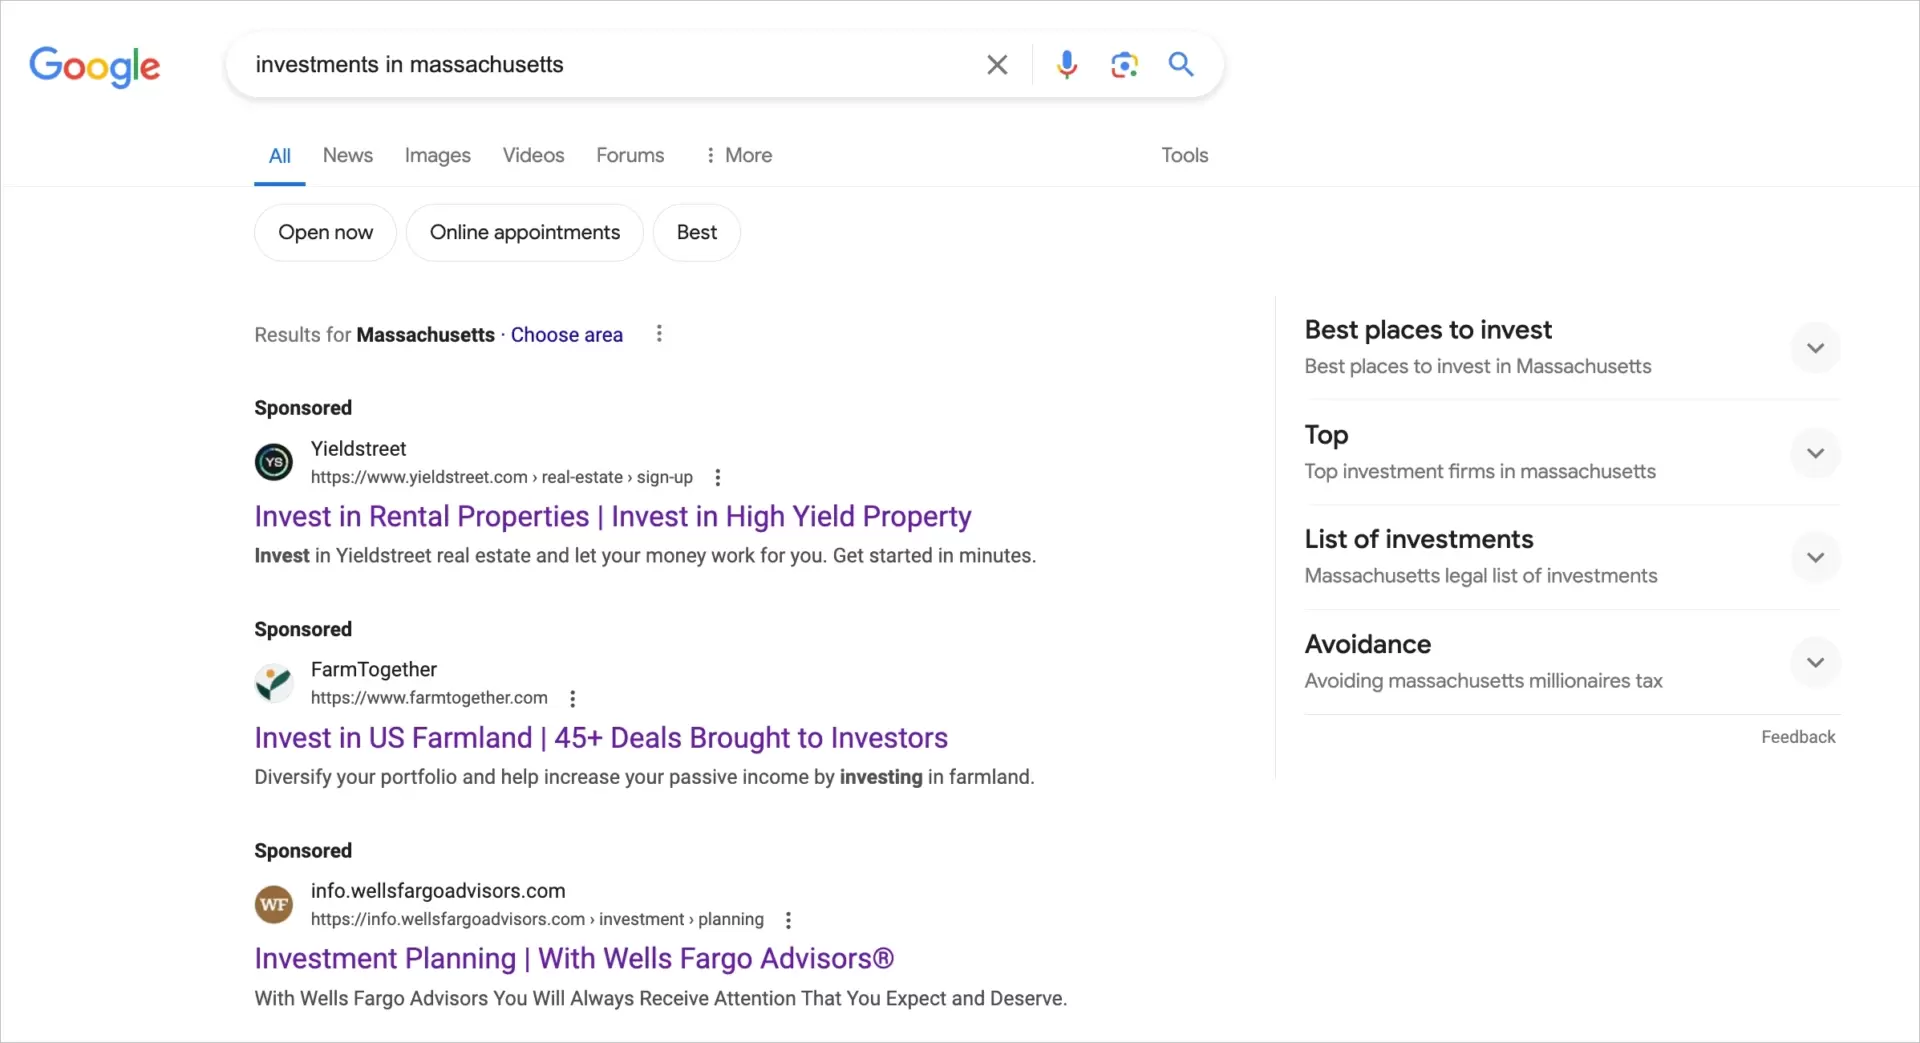This screenshot has width=1920, height=1043.
Task: Expand the Best places to invest suggestion
Action: [1815, 348]
